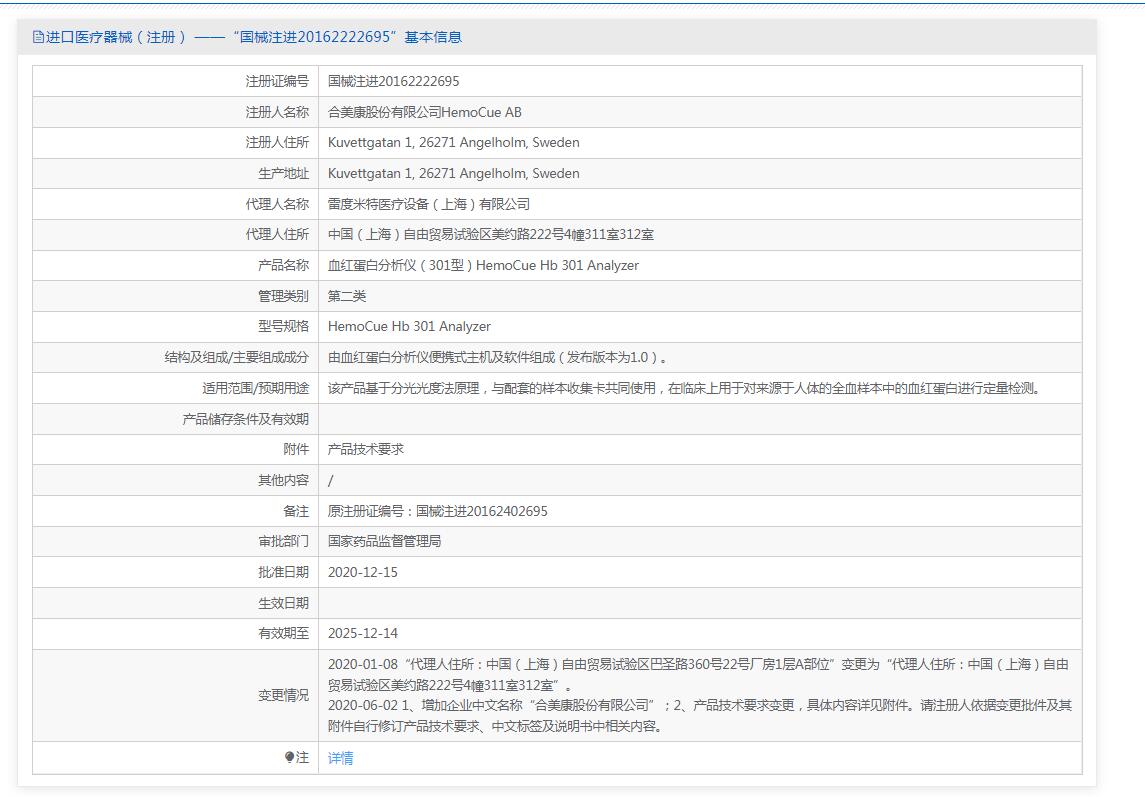This screenshot has width=1145, height=797.
Task: Open the 详情 details link
Action: [340, 758]
